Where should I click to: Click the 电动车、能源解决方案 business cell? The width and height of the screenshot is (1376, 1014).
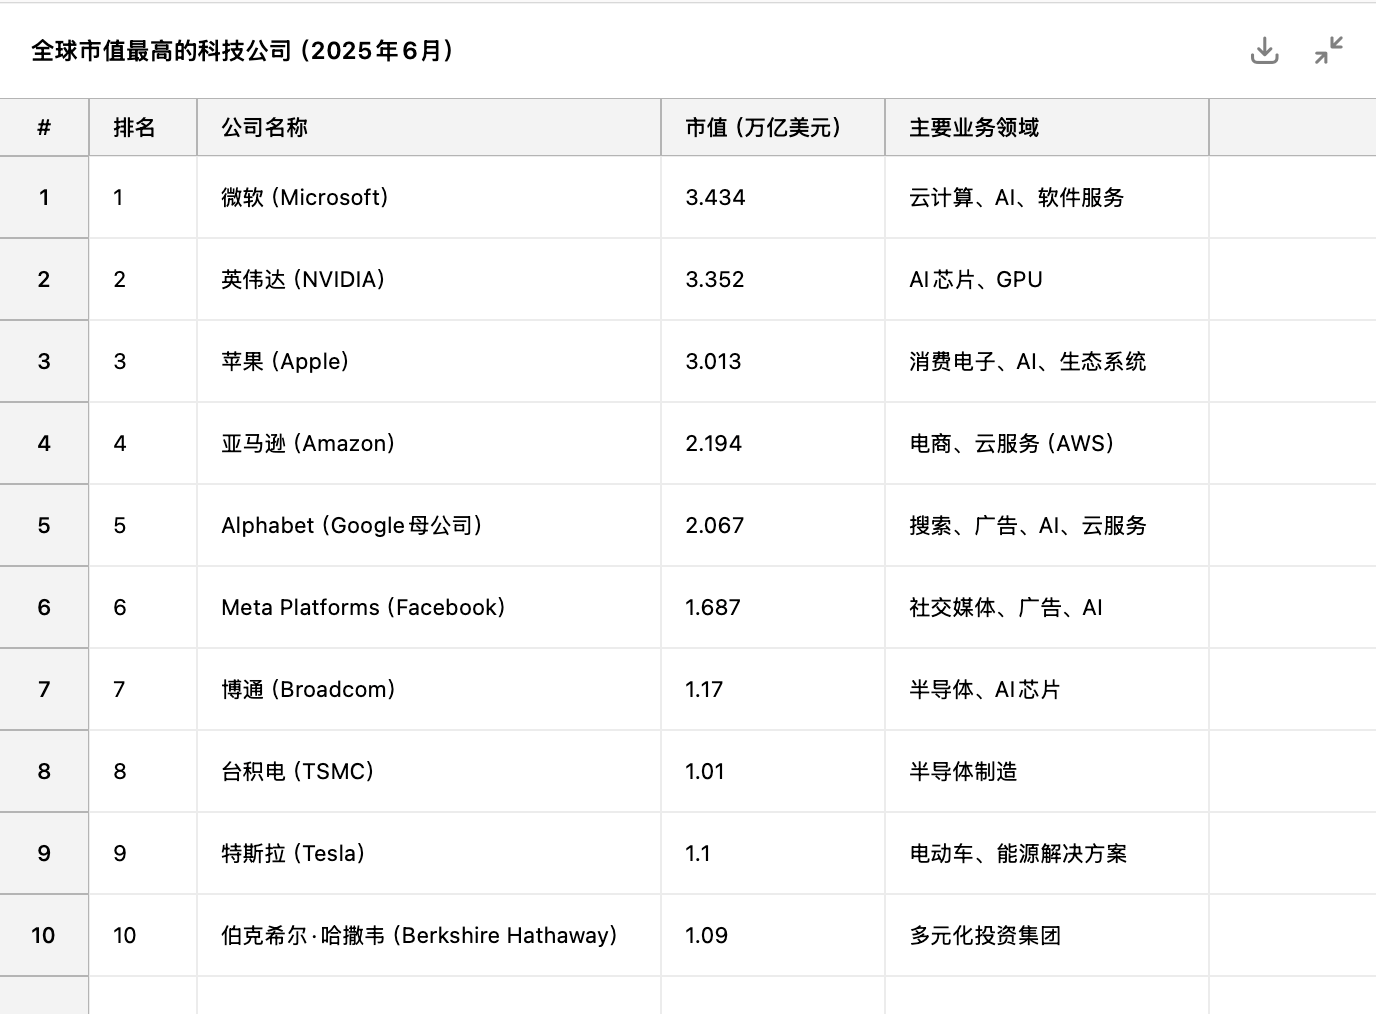click(x=1047, y=853)
